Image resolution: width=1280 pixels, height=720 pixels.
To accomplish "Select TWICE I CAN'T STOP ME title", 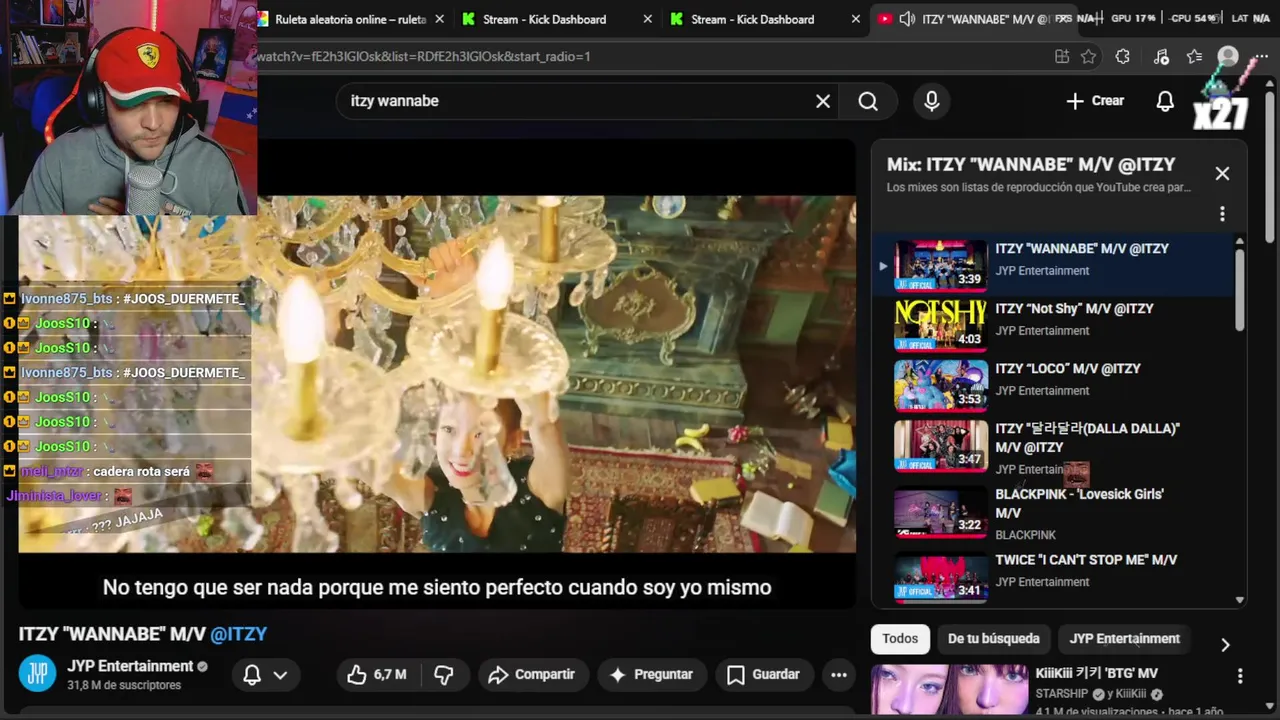I will point(1086,560).
